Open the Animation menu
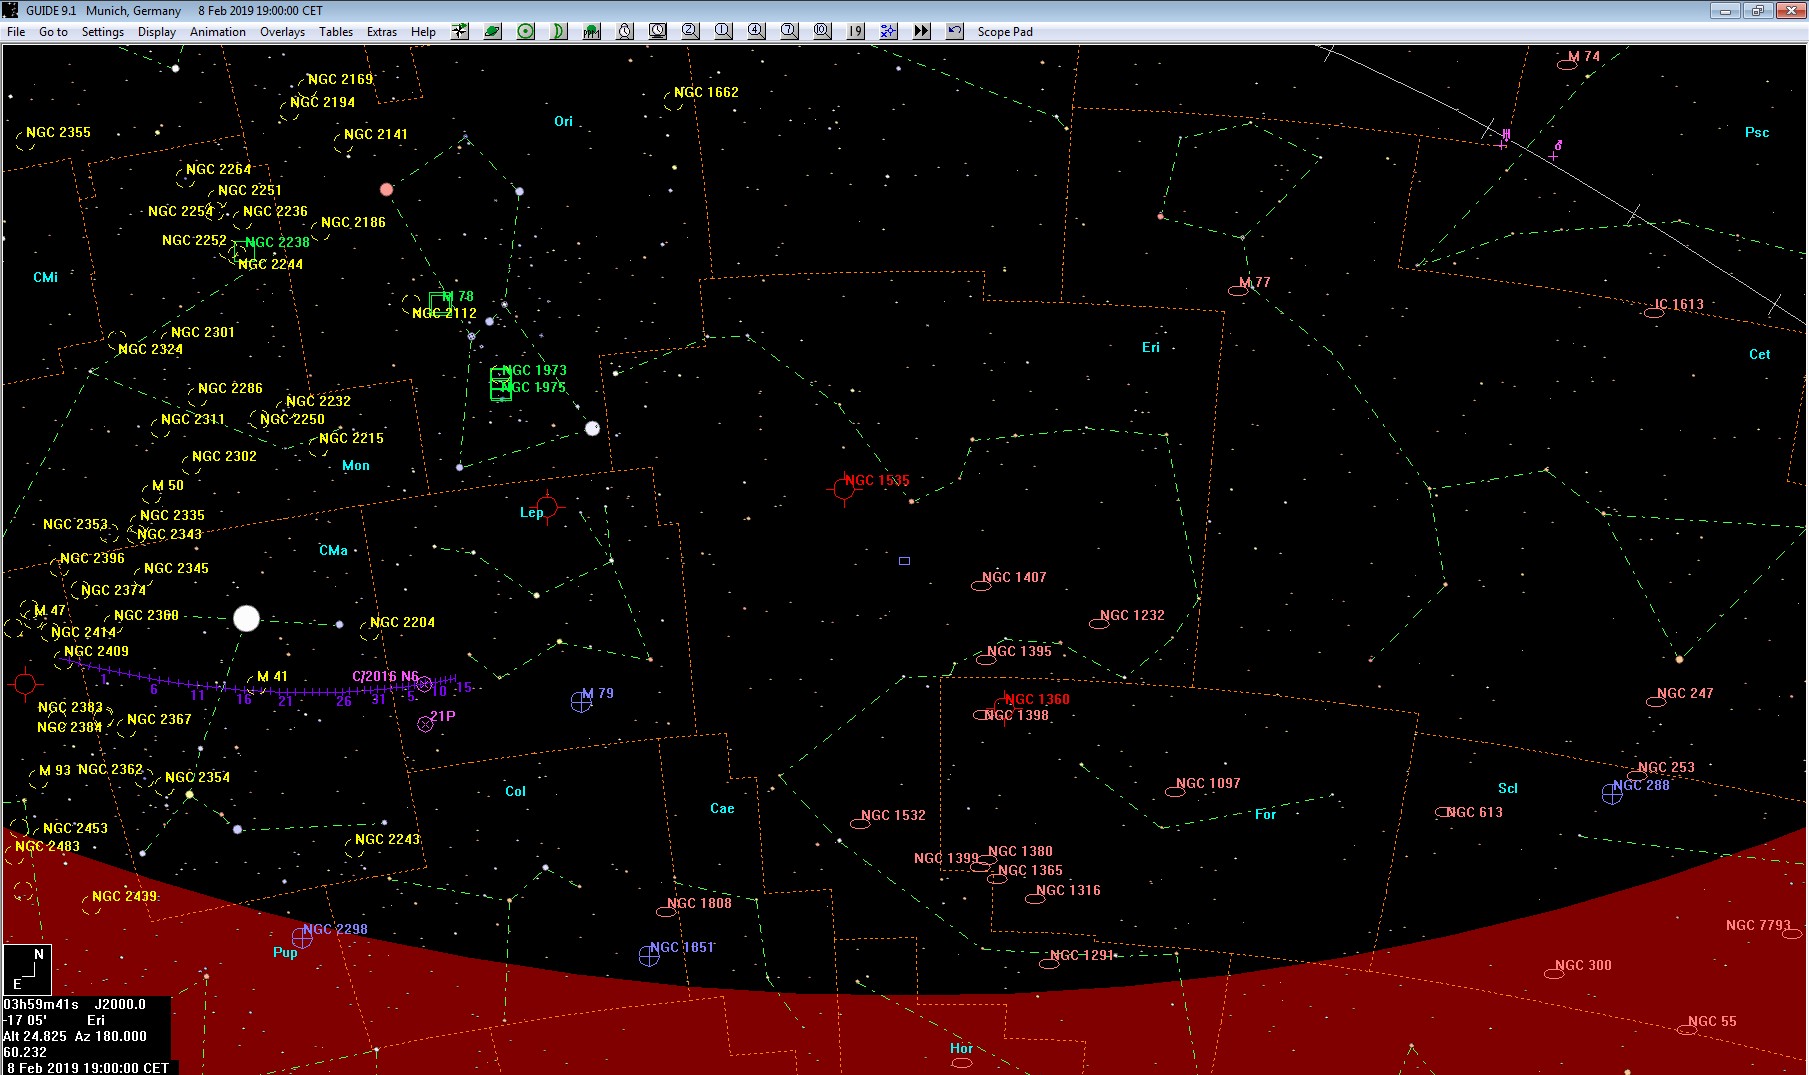 (x=218, y=32)
